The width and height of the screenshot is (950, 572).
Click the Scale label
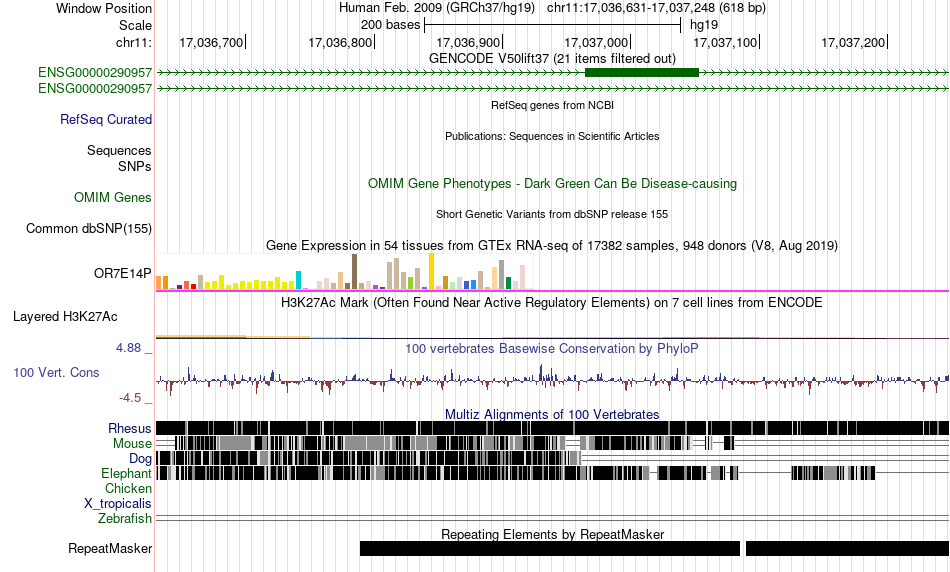(x=136, y=25)
